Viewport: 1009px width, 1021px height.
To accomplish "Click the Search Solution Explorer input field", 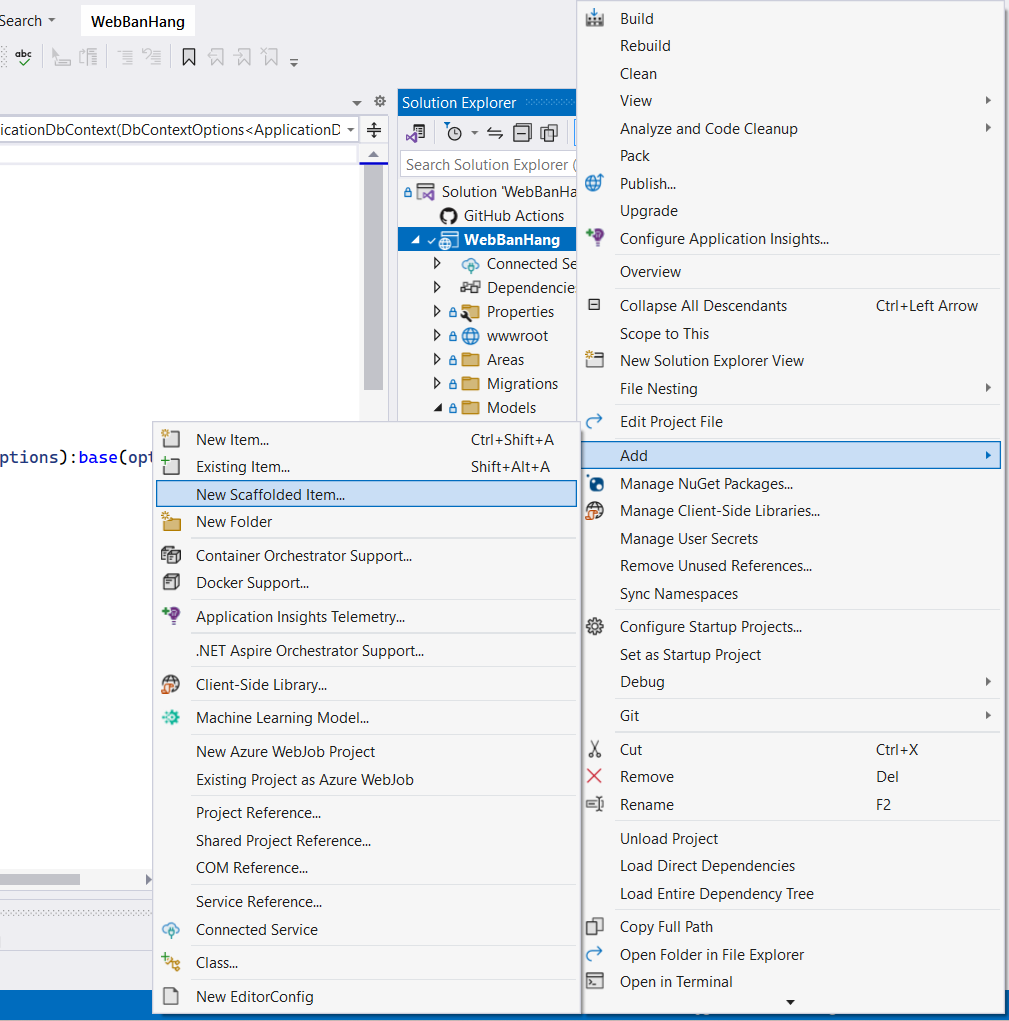I will click(x=488, y=165).
